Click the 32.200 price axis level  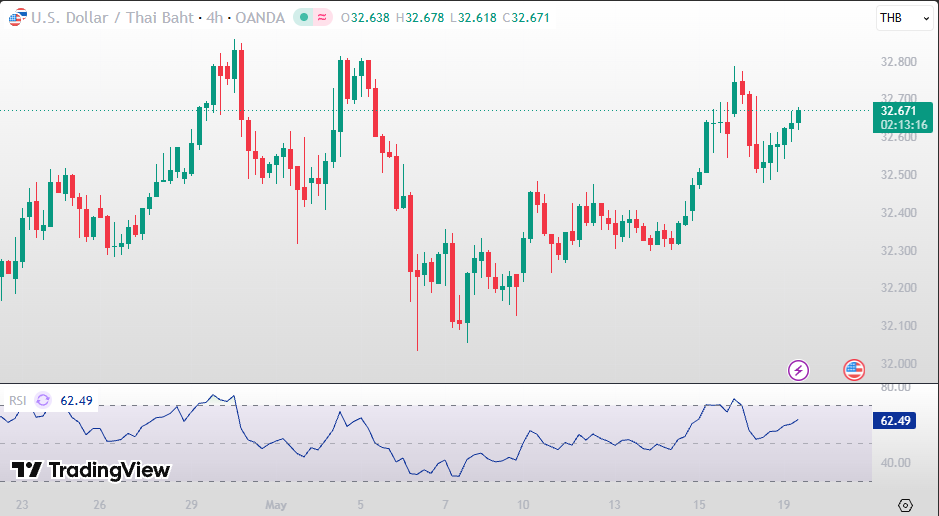[x=899, y=288]
